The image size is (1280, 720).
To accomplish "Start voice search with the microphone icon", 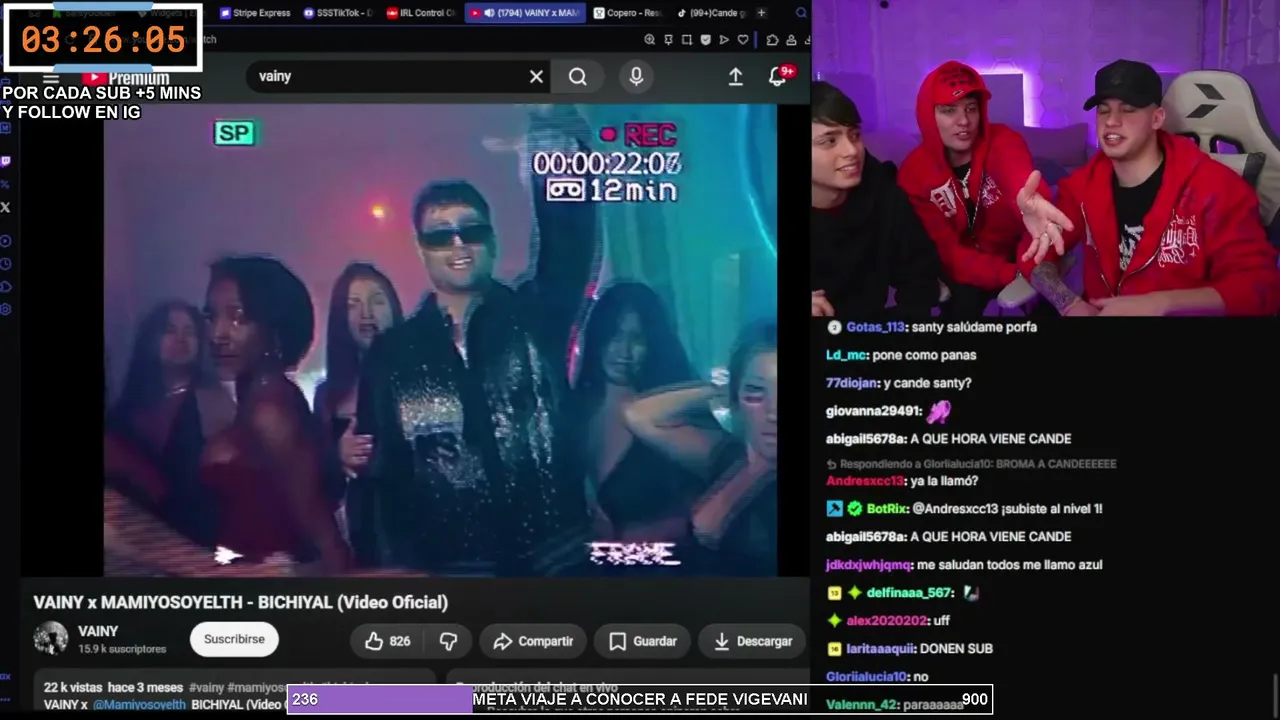I will (636, 77).
